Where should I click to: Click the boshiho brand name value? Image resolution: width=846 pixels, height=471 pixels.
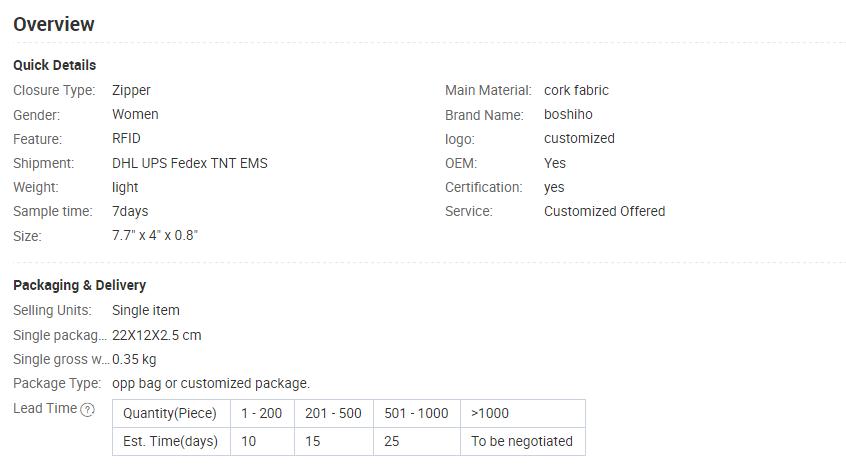click(568, 114)
